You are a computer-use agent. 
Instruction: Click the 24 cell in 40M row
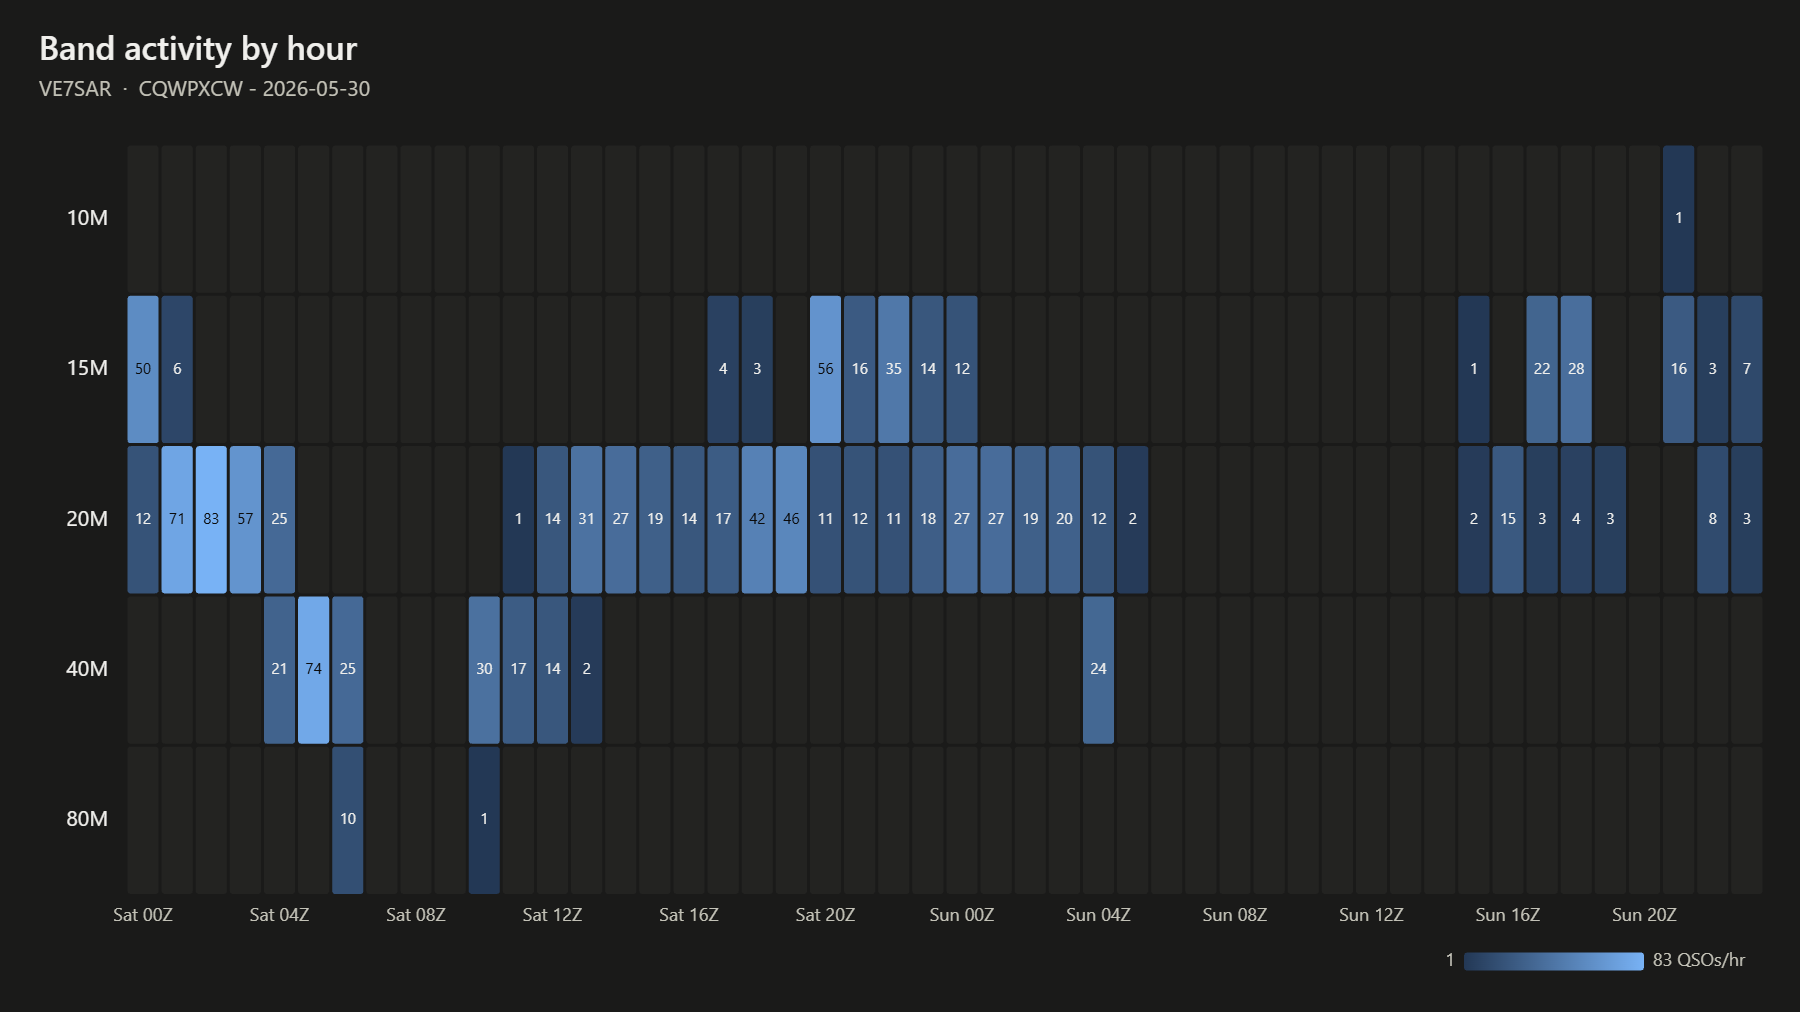point(1098,669)
